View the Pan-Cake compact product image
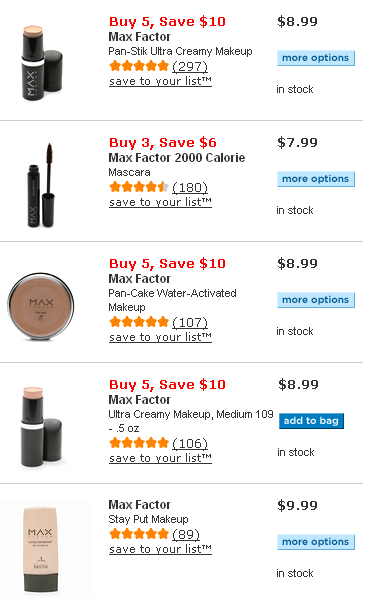 41,306
